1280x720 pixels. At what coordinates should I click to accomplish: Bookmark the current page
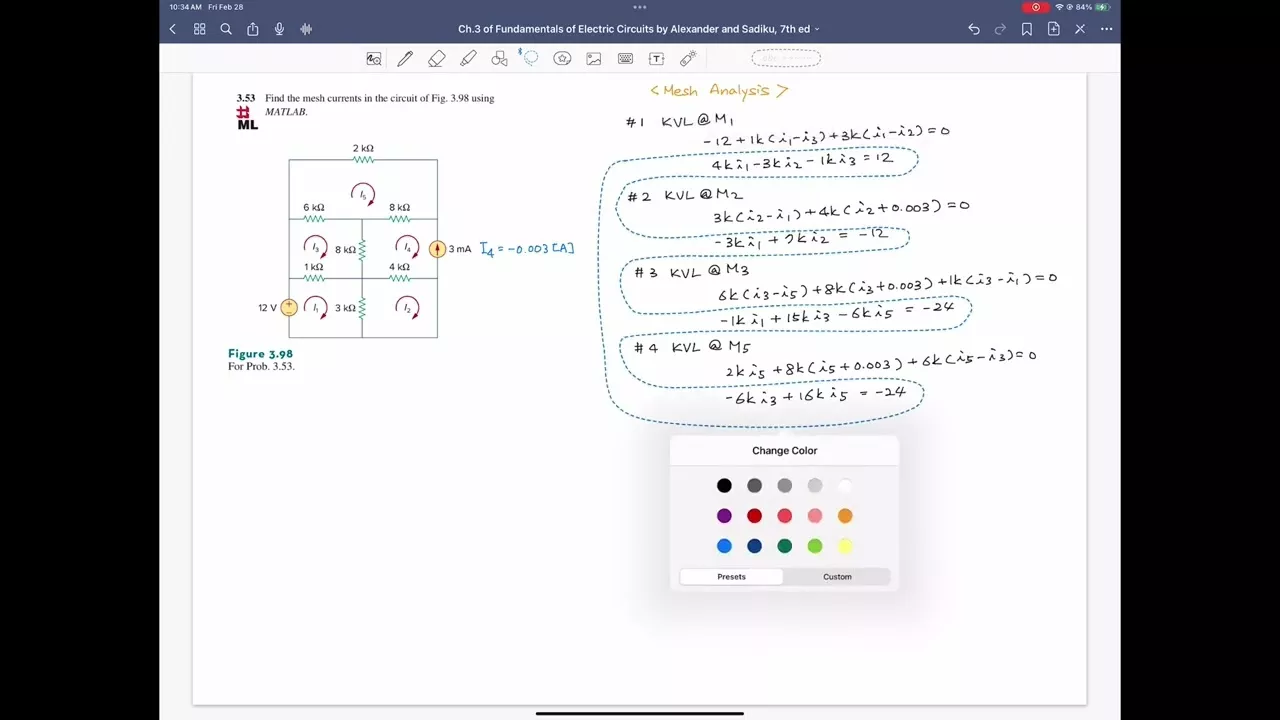pos(1027,29)
